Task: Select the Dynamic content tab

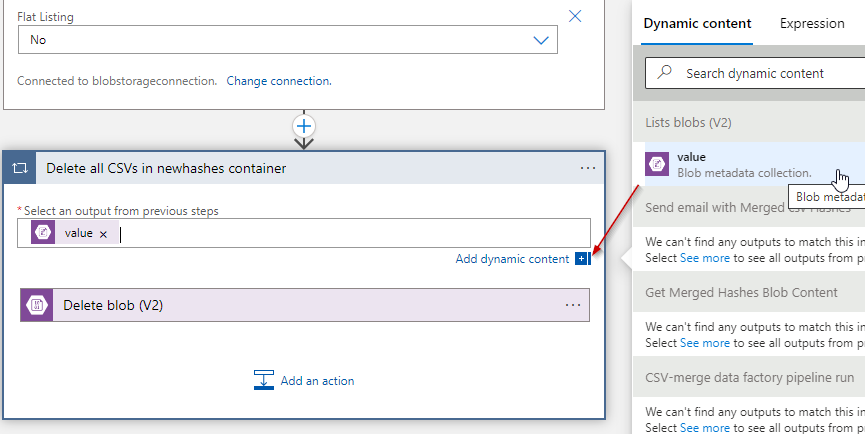Action: coord(697,24)
